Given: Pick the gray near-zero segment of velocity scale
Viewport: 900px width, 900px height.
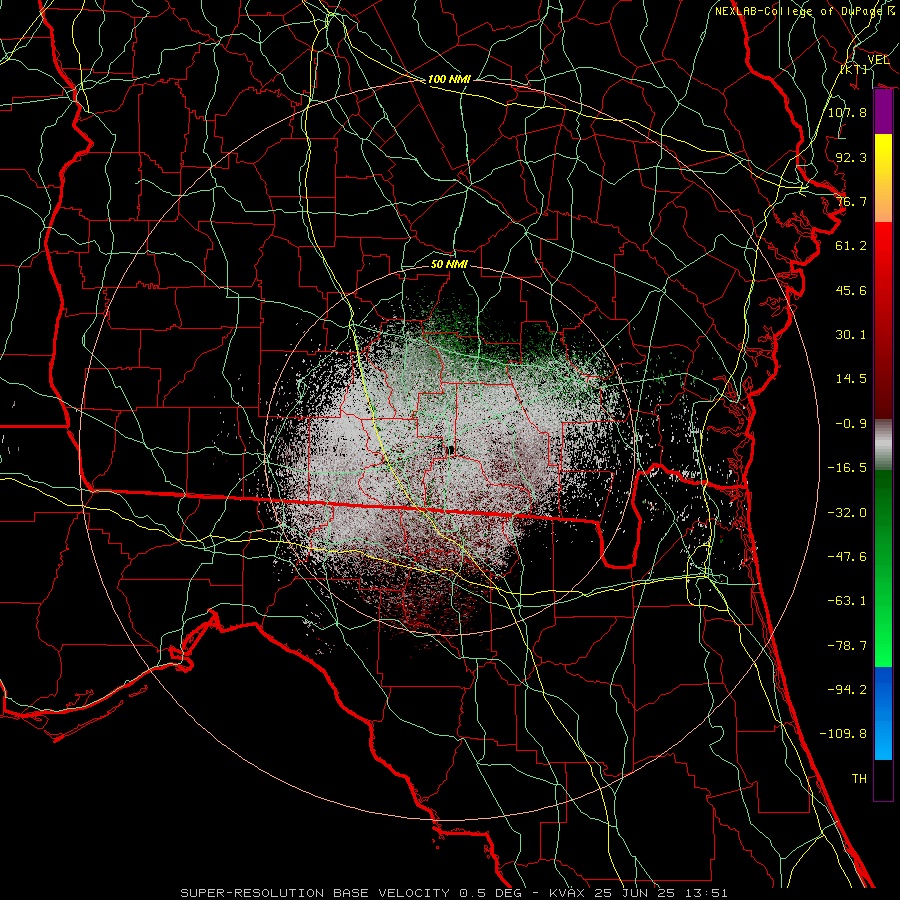Looking at the screenshot, I should pos(883,445).
